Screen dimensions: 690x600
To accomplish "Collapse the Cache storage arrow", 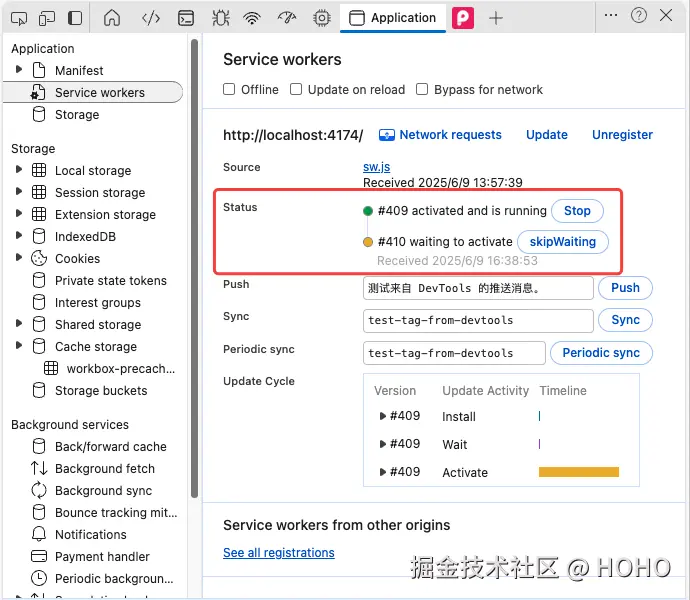I will [18, 346].
